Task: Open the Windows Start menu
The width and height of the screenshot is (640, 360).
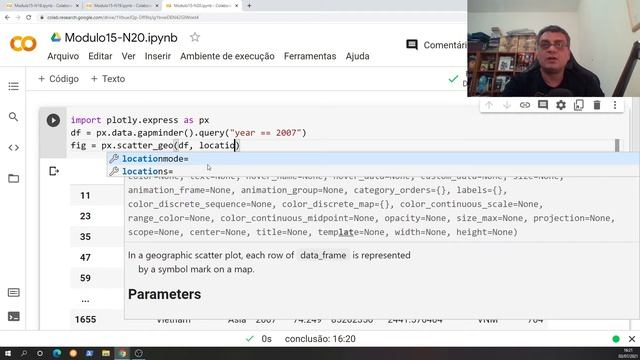Action: tap(8, 353)
